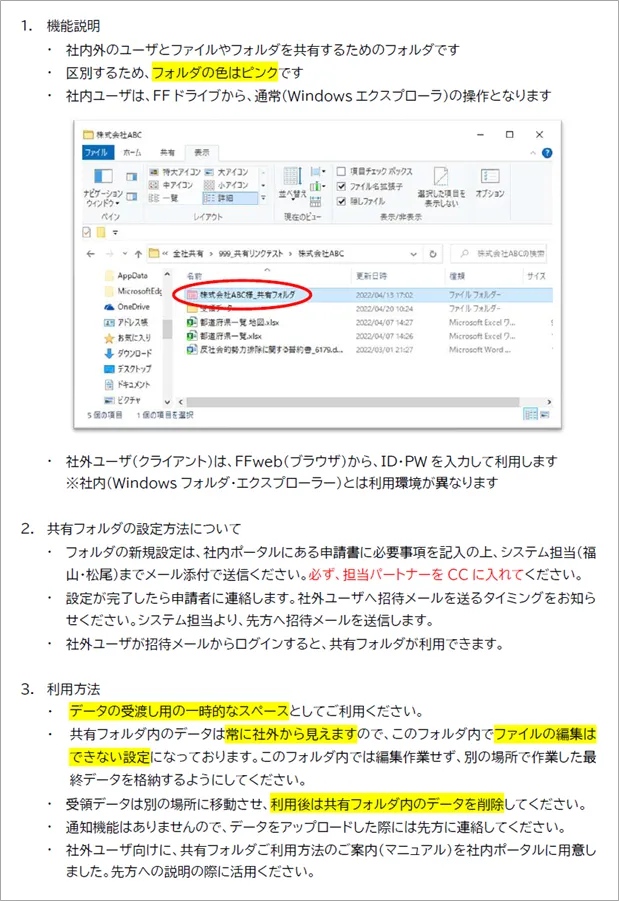Open the ファイル tab
This screenshot has height=901, width=619.
pos(97,152)
